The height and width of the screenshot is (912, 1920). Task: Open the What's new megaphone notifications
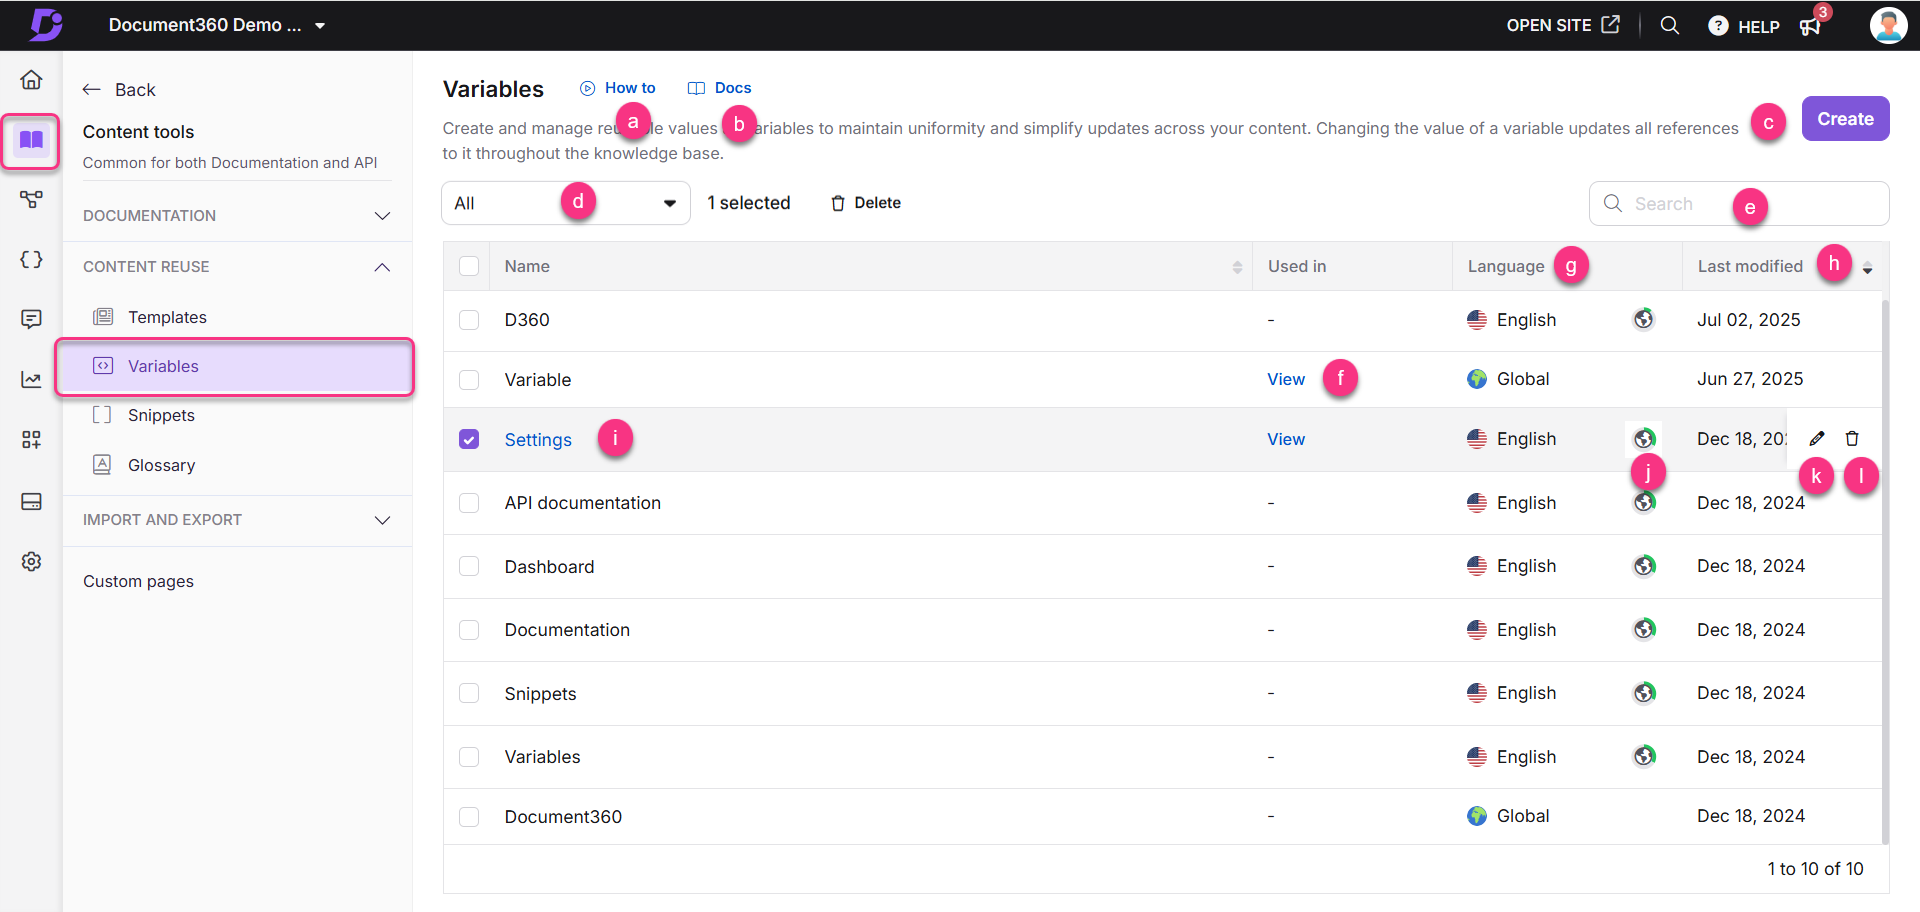tap(1811, 25)
